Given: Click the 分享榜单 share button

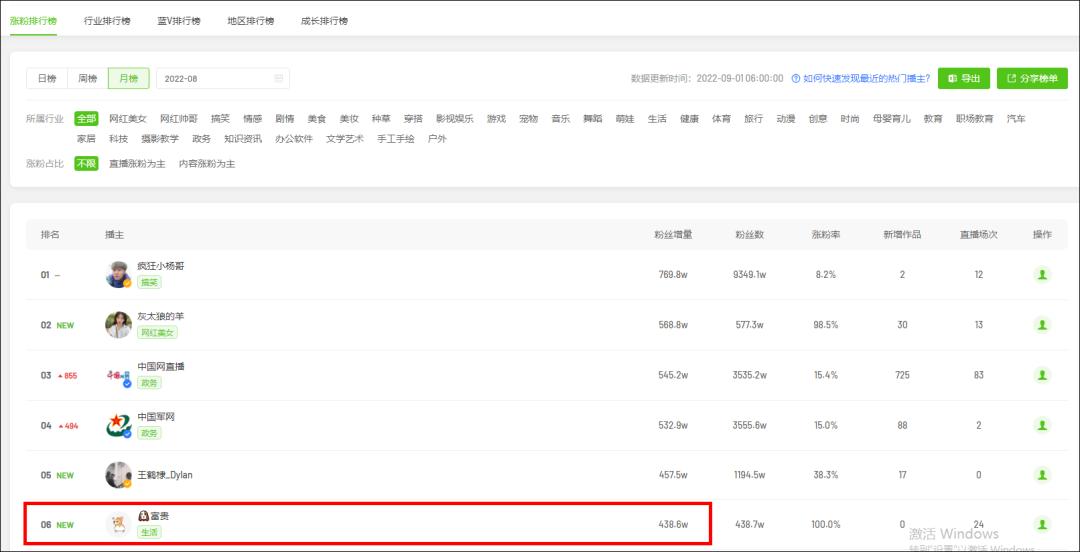Looking at the screenshot, I should 1032,79.
